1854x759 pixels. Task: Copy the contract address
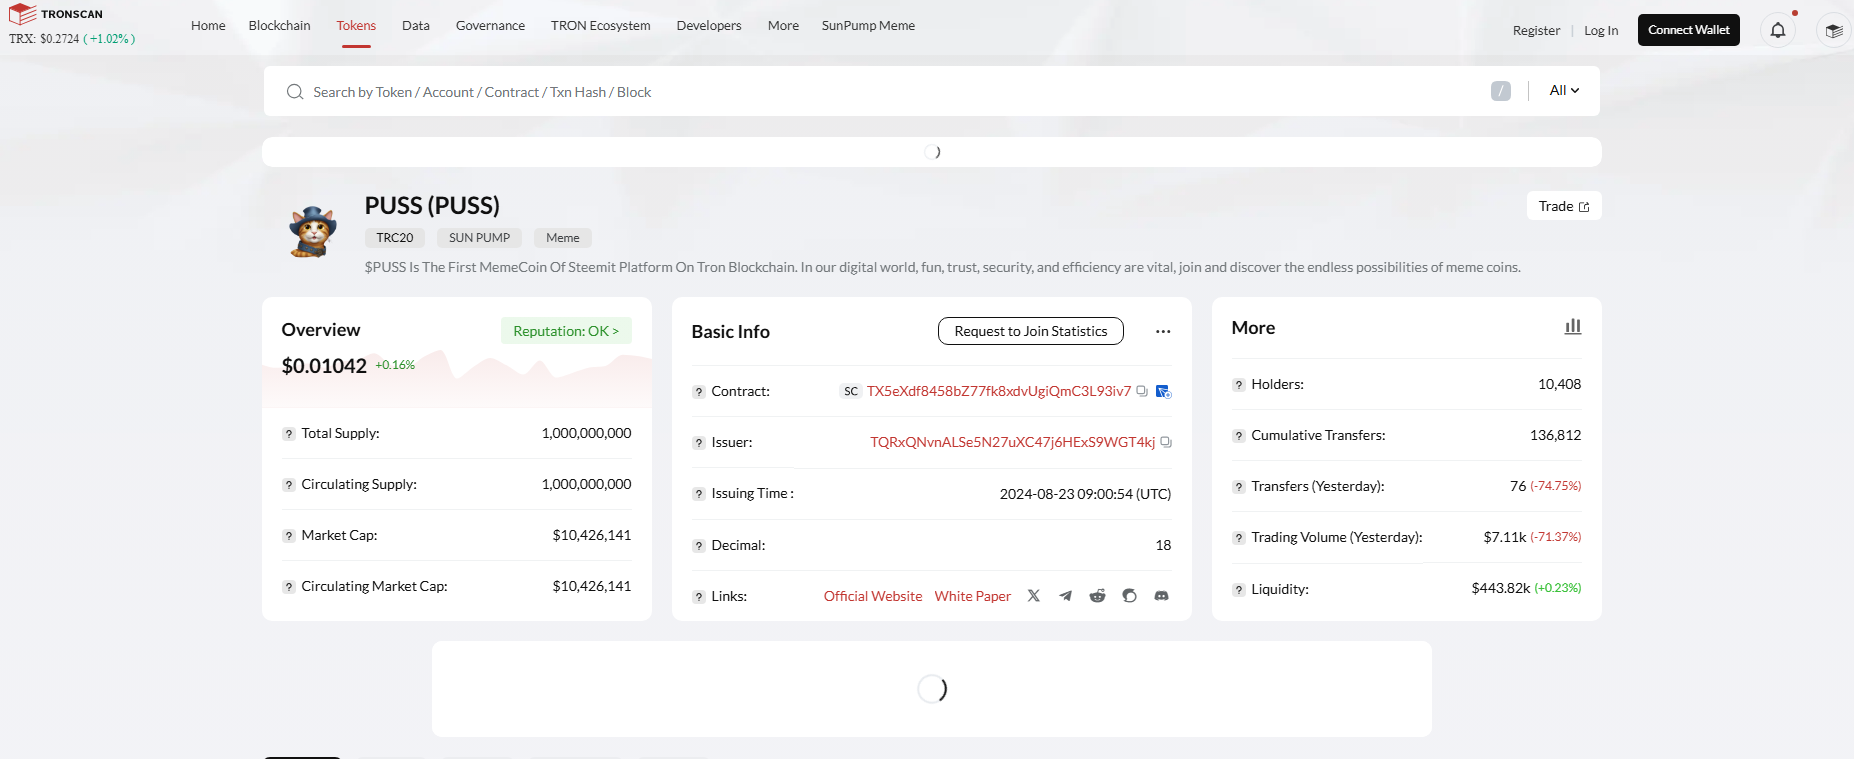click(1142, 391)
